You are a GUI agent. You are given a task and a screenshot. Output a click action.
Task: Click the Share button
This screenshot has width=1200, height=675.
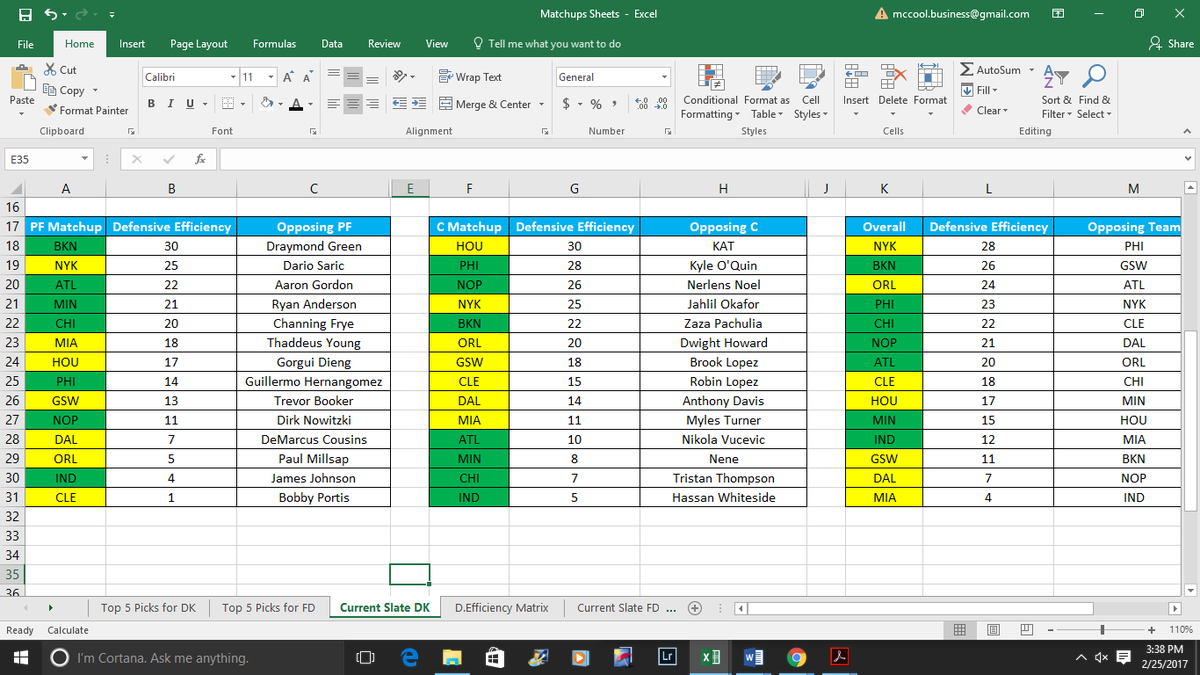tap(1171, 44)
